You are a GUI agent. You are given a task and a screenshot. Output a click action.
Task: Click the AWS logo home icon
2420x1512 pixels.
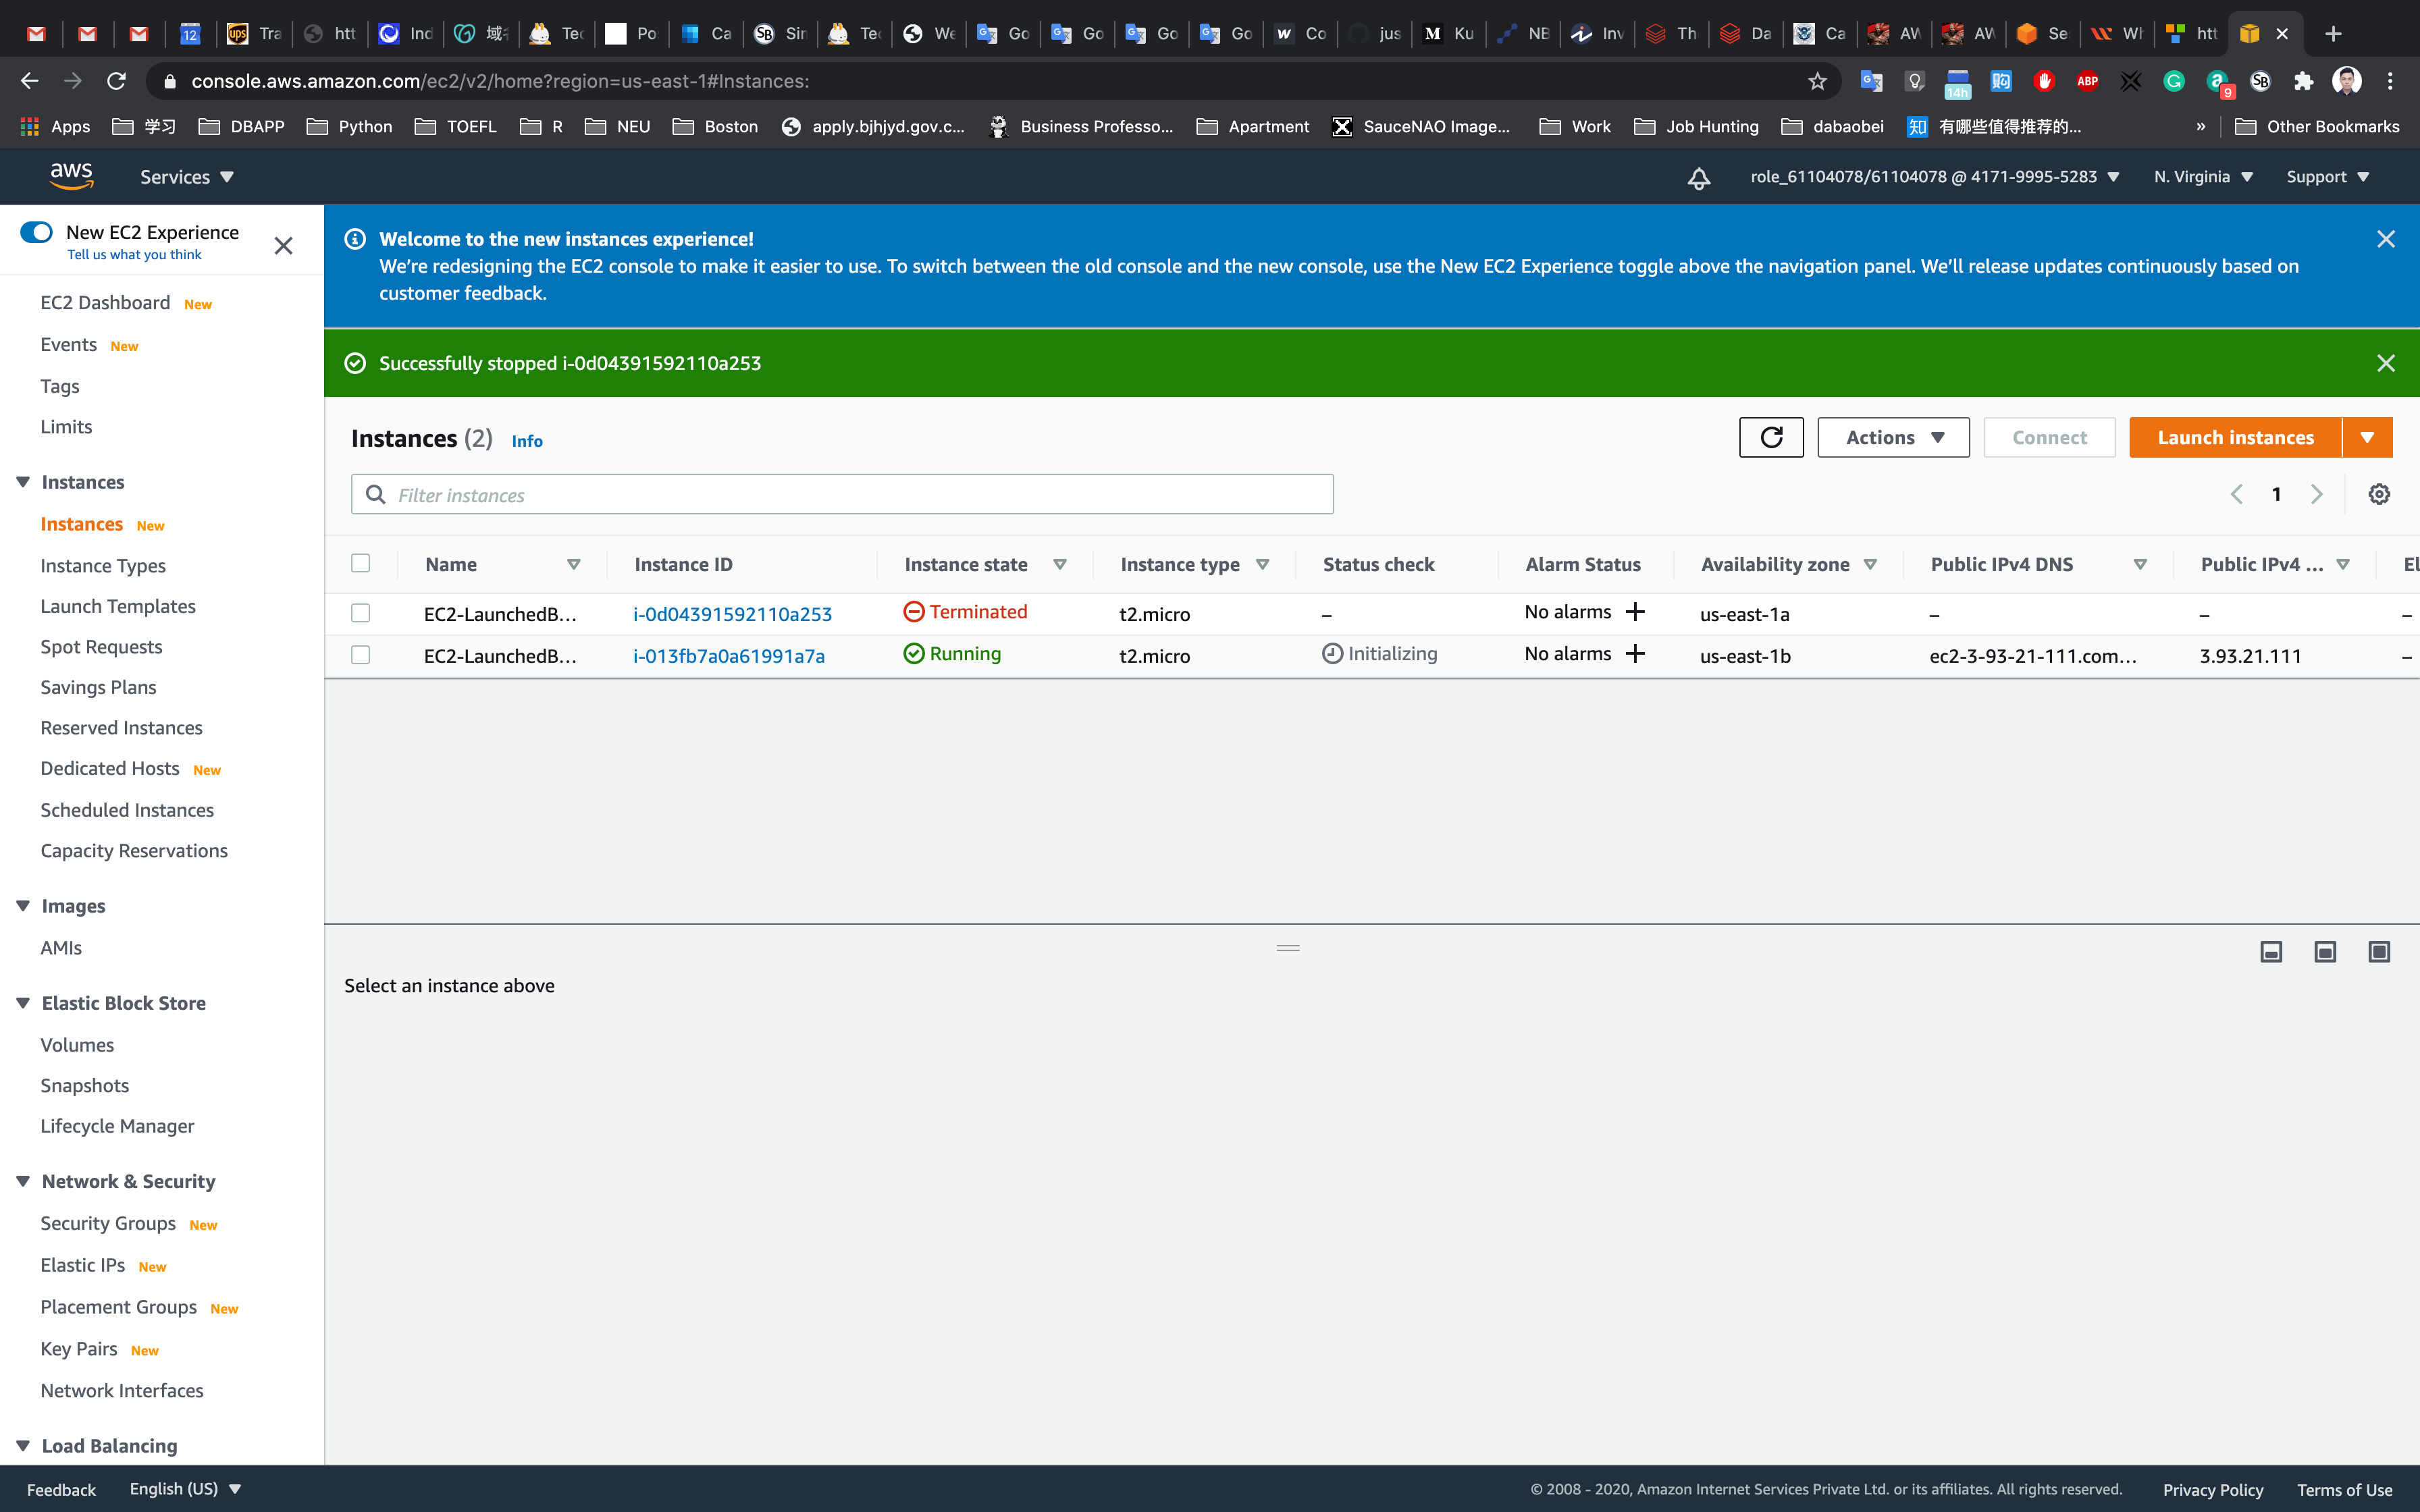pyautogui.click(x=71, y=177)
